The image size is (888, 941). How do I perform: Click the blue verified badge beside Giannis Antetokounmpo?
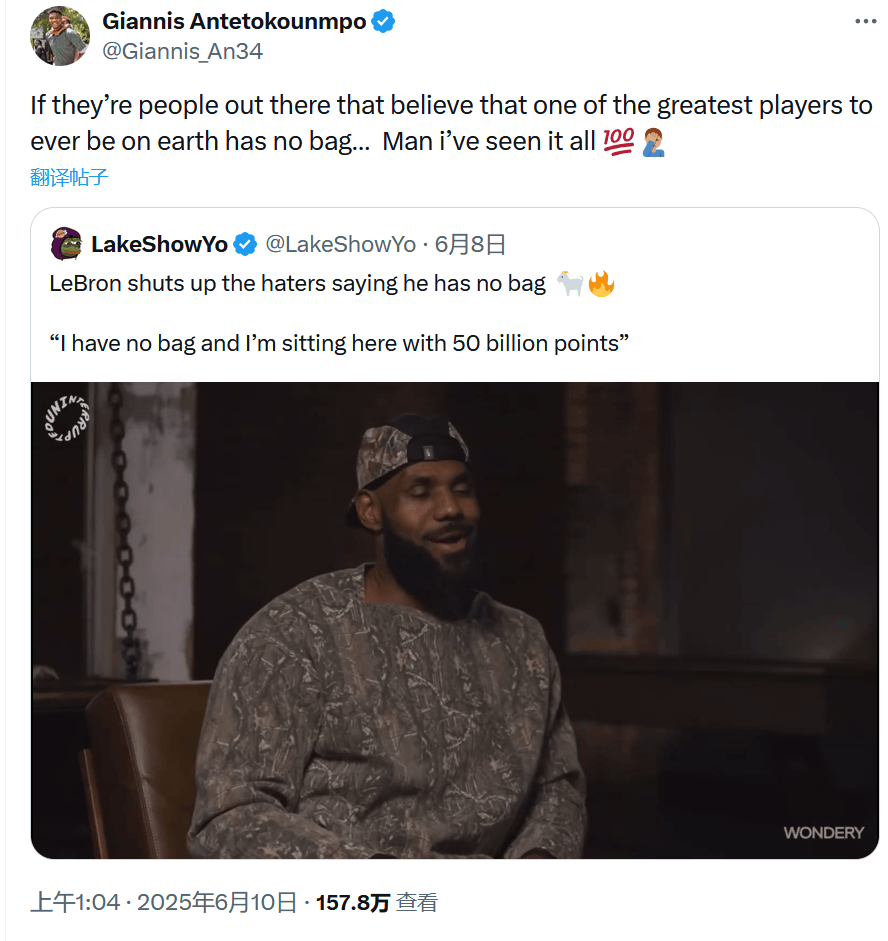pyautogui.click(x=383, y=21)
